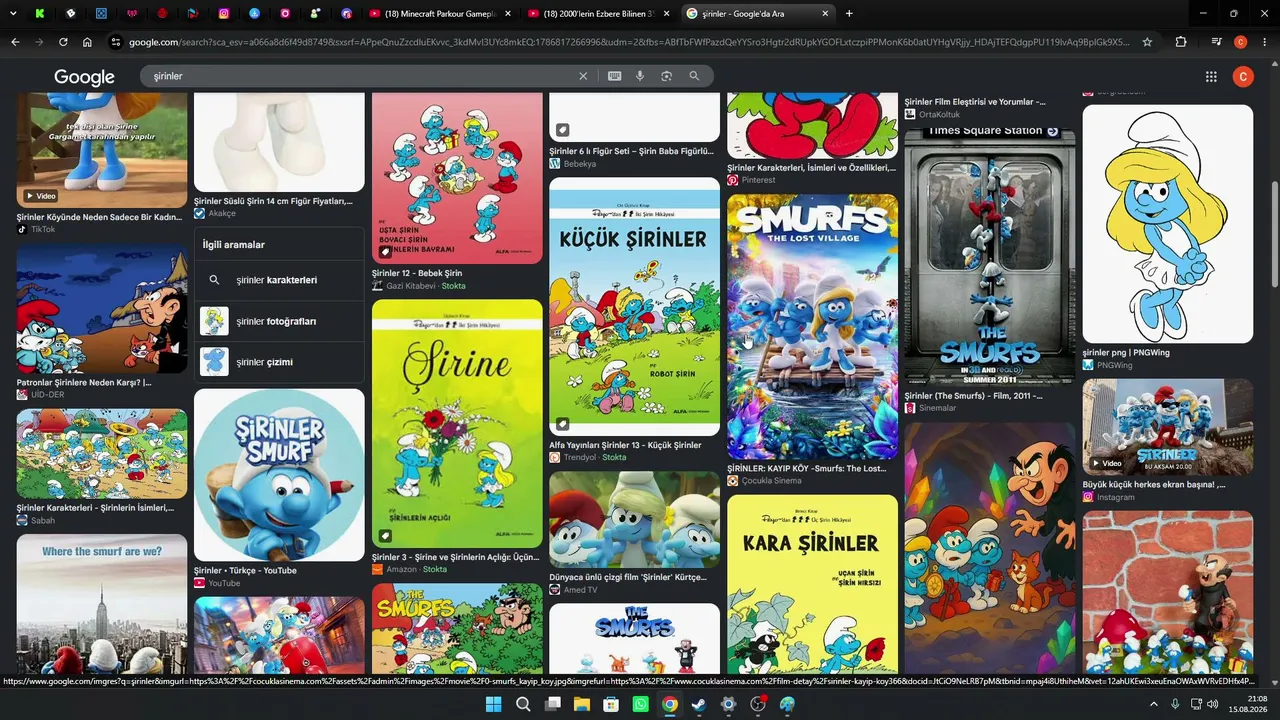The width and height of the screenshot is (1280, 720).
Task: View site information for google.com
Action: point(116,42)
